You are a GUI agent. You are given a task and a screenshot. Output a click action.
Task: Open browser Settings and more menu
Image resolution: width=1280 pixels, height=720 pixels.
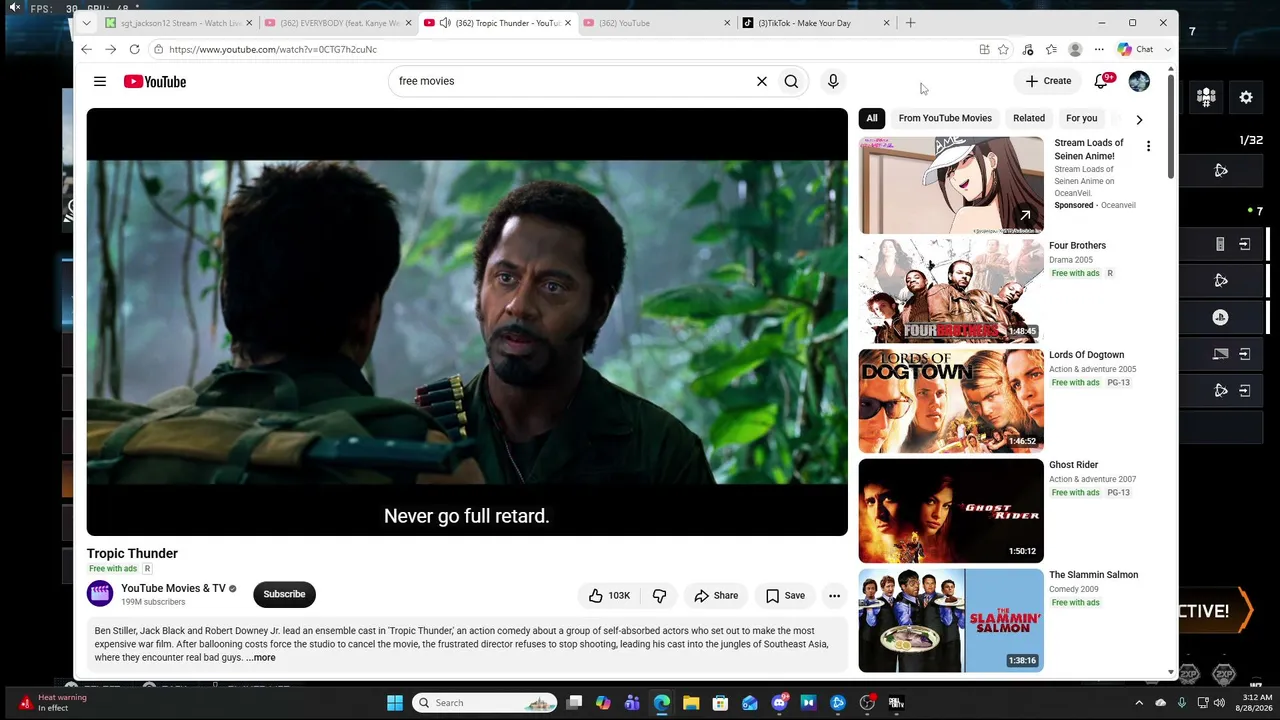click(1099, 49)
